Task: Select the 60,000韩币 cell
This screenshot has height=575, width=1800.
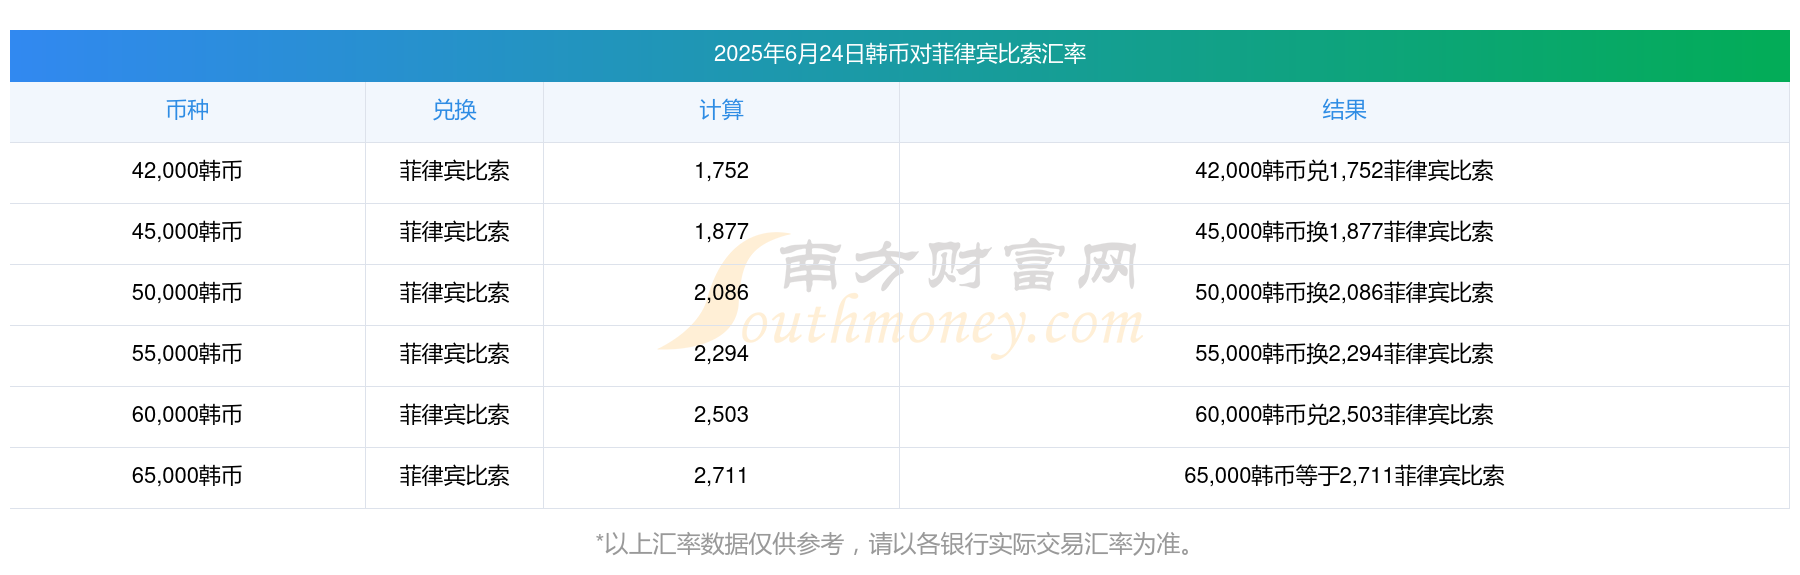Action: click(187, 415)
